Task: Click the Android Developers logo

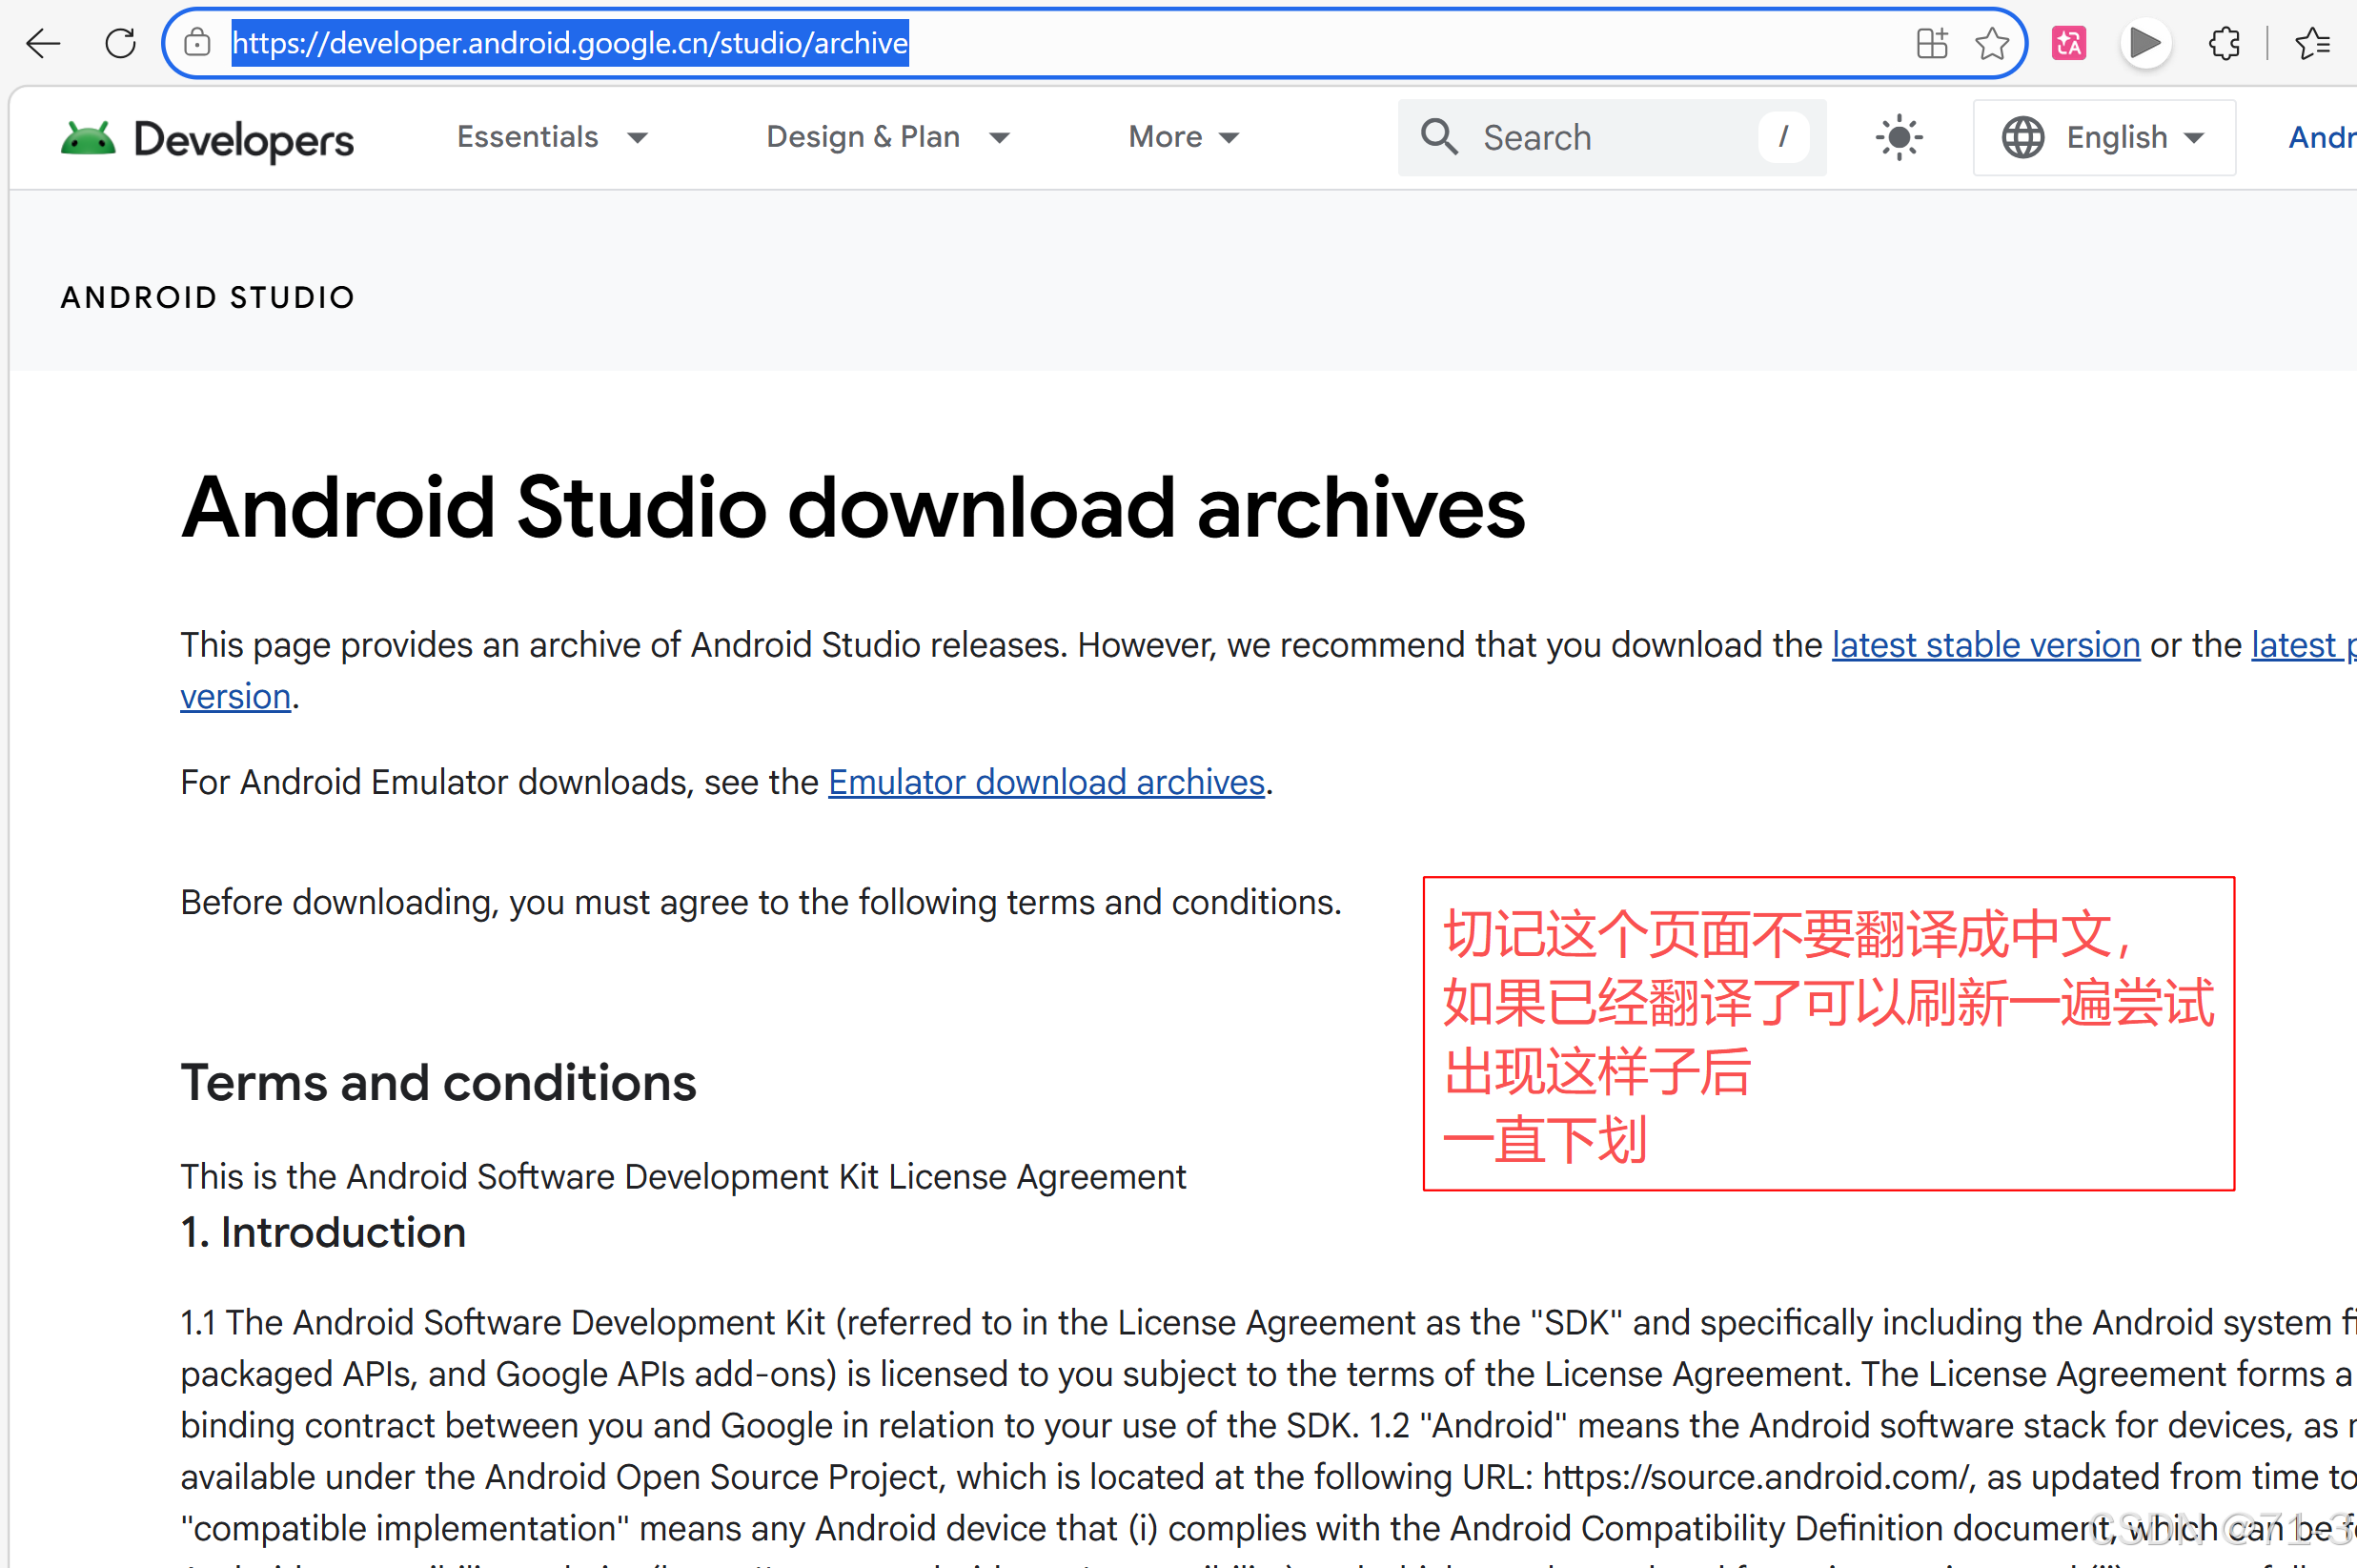Action: coord(207,139)
